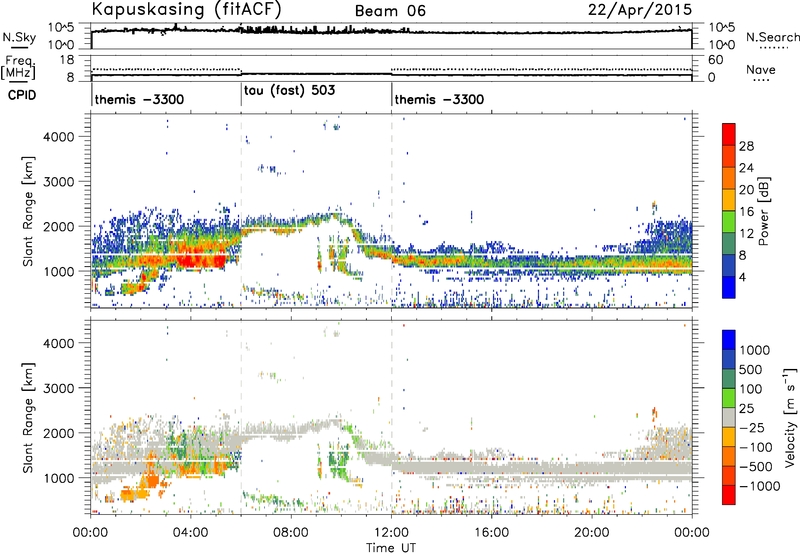Click the '20:00' time axis label

[591, 533]
